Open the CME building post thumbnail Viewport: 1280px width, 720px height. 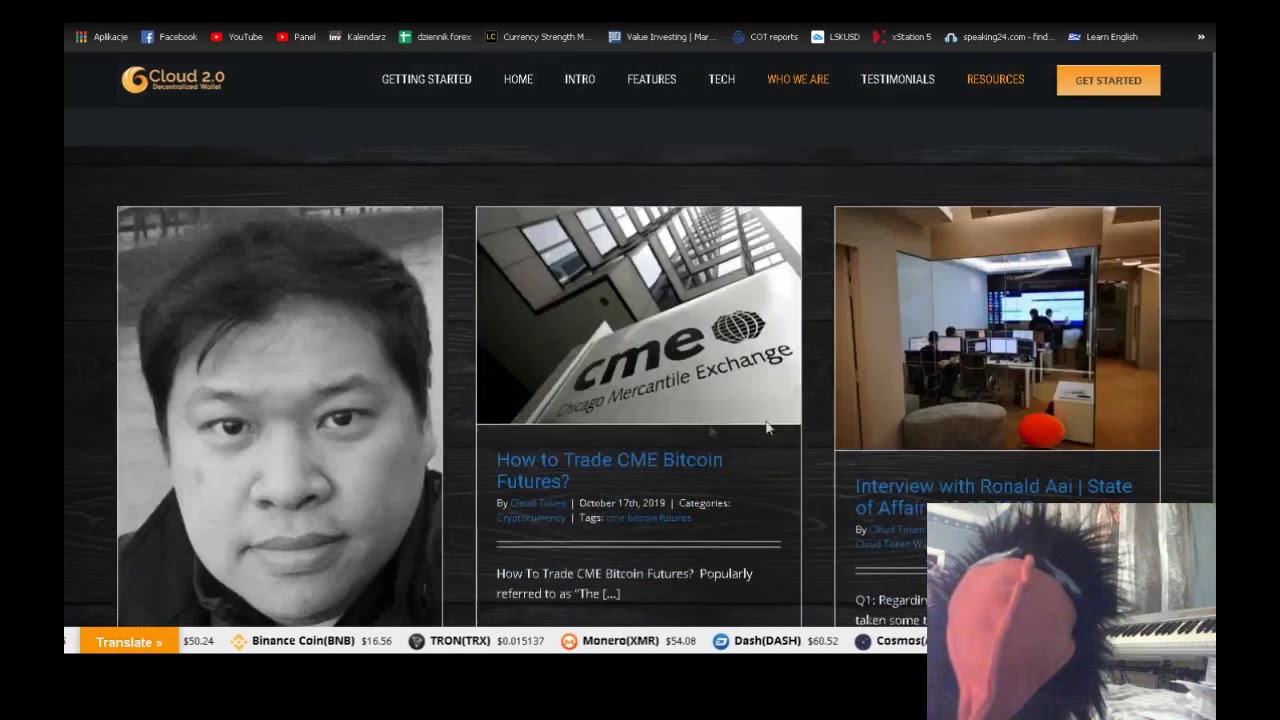639,316
